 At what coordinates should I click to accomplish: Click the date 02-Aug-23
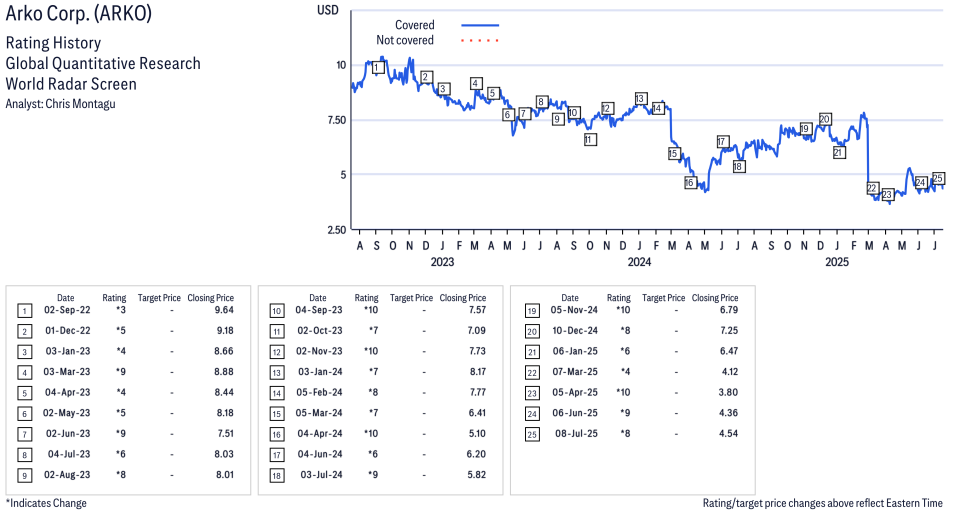(67, 475)
